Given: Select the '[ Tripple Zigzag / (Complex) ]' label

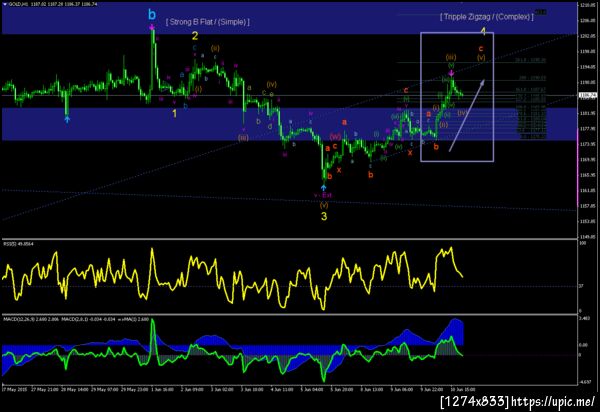Looking at the screenshot, I should pyautogui.click(x=486, y=17).
